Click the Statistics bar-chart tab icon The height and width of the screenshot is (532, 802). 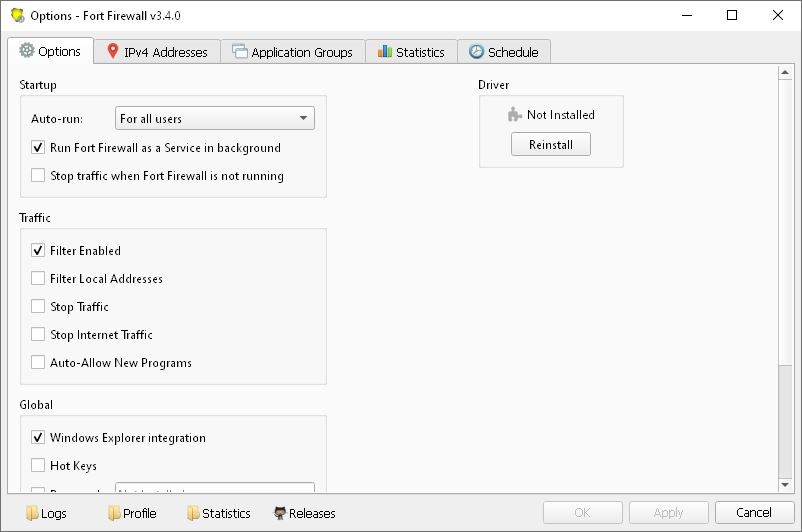click(x=385, y=52)
